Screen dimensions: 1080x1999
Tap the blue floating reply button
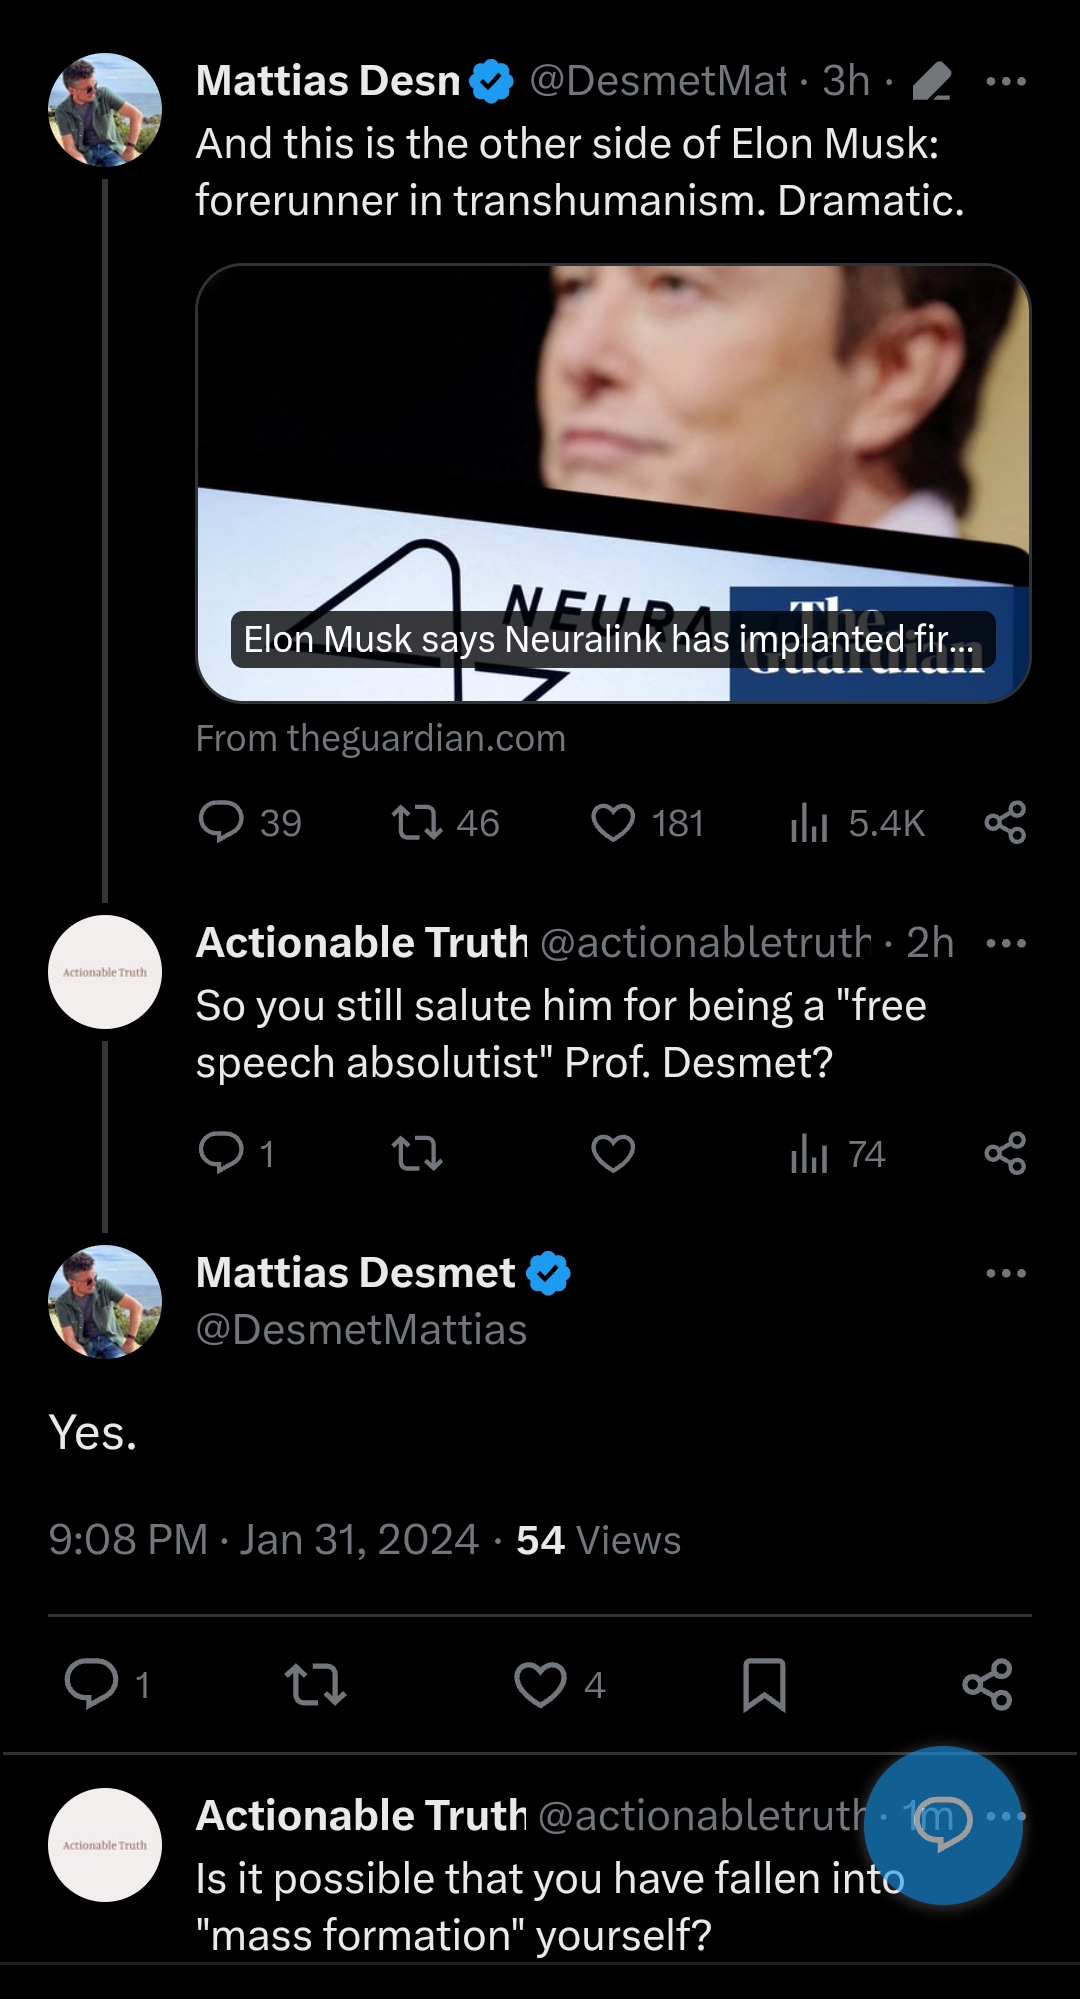pos(942,1824)
